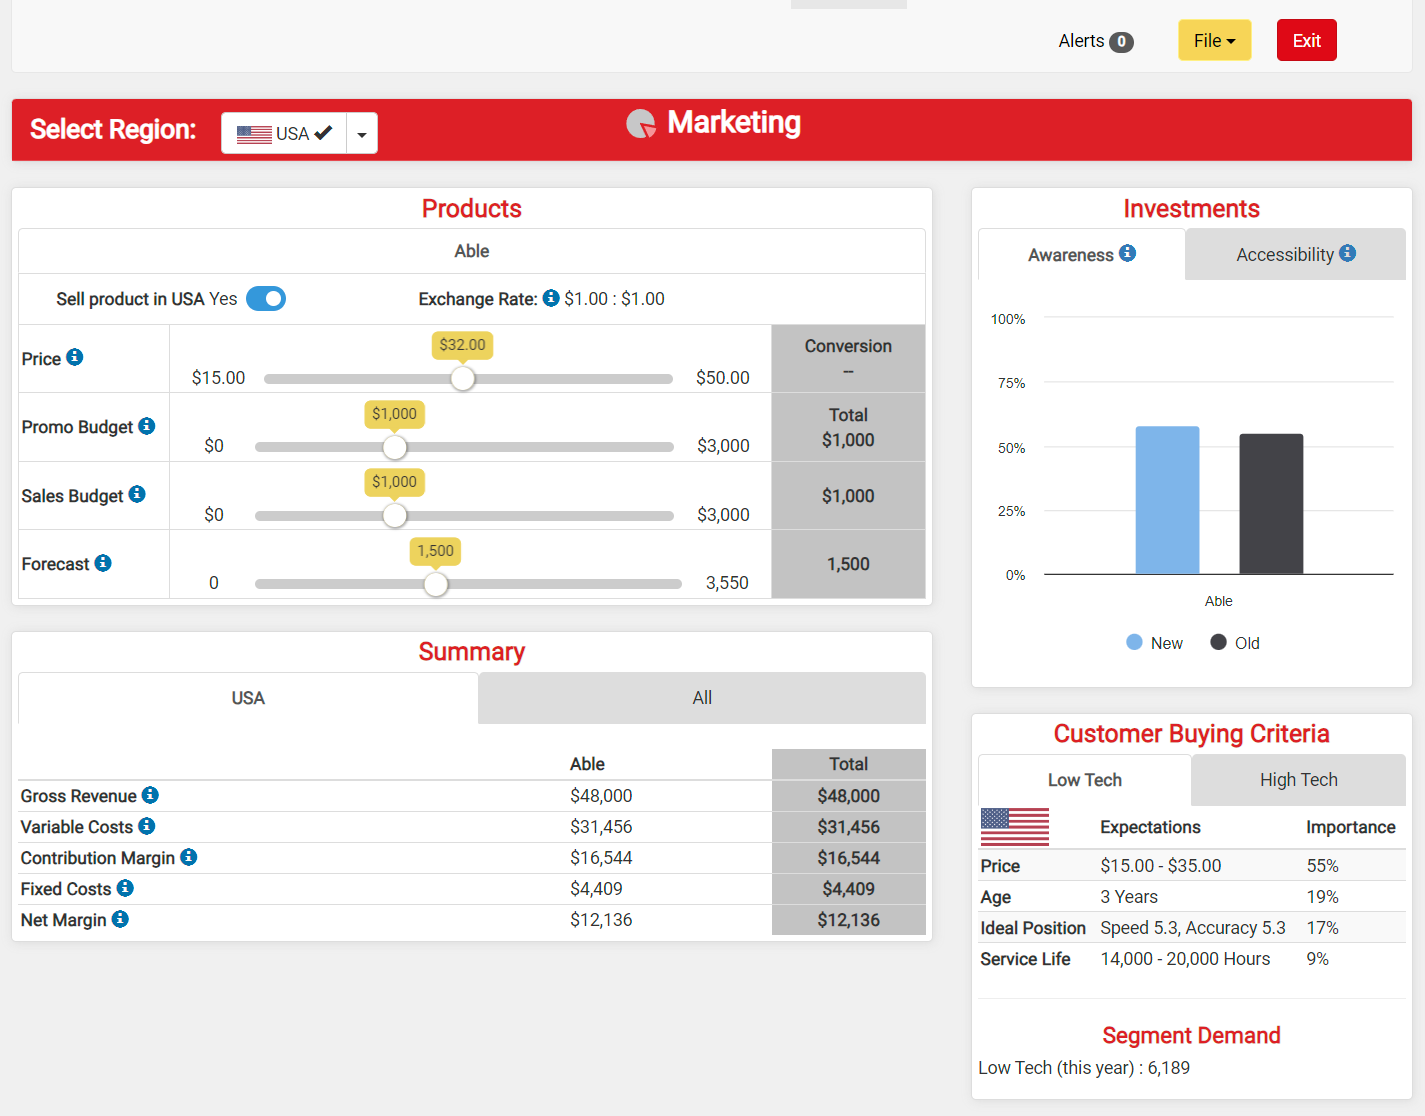
Task: Click the USA flag in Buying Criteria
Action: pyautogui.click(x=1015, y=827)
